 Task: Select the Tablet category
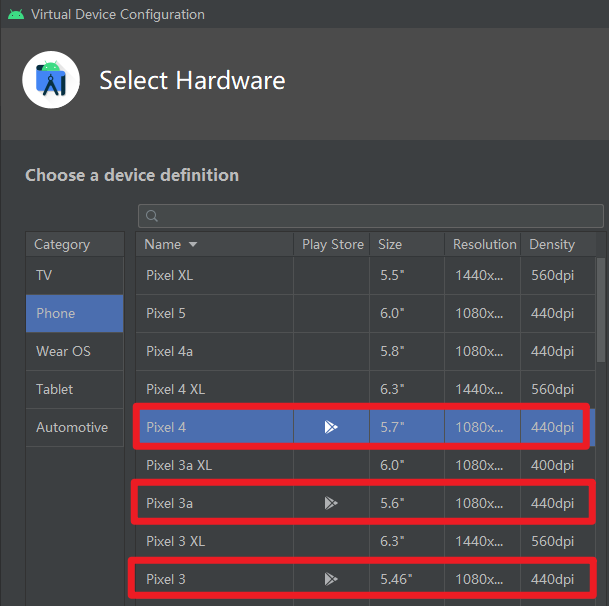[75, 389]
